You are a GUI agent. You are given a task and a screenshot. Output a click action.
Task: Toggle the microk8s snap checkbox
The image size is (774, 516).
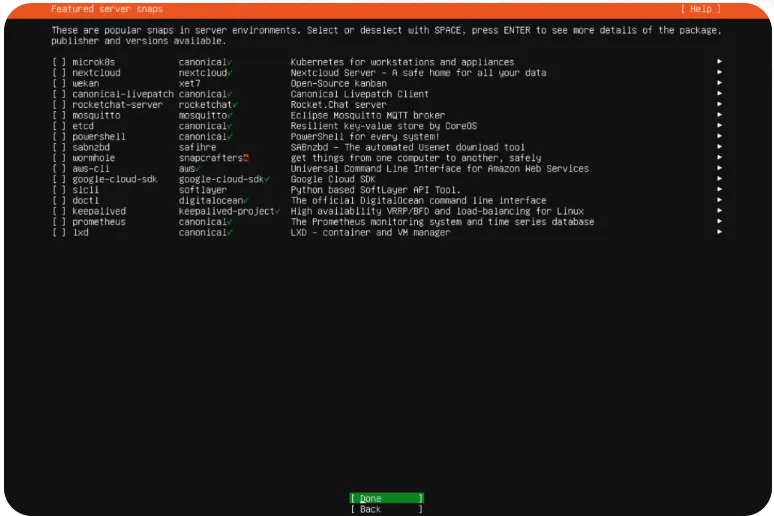59,62
